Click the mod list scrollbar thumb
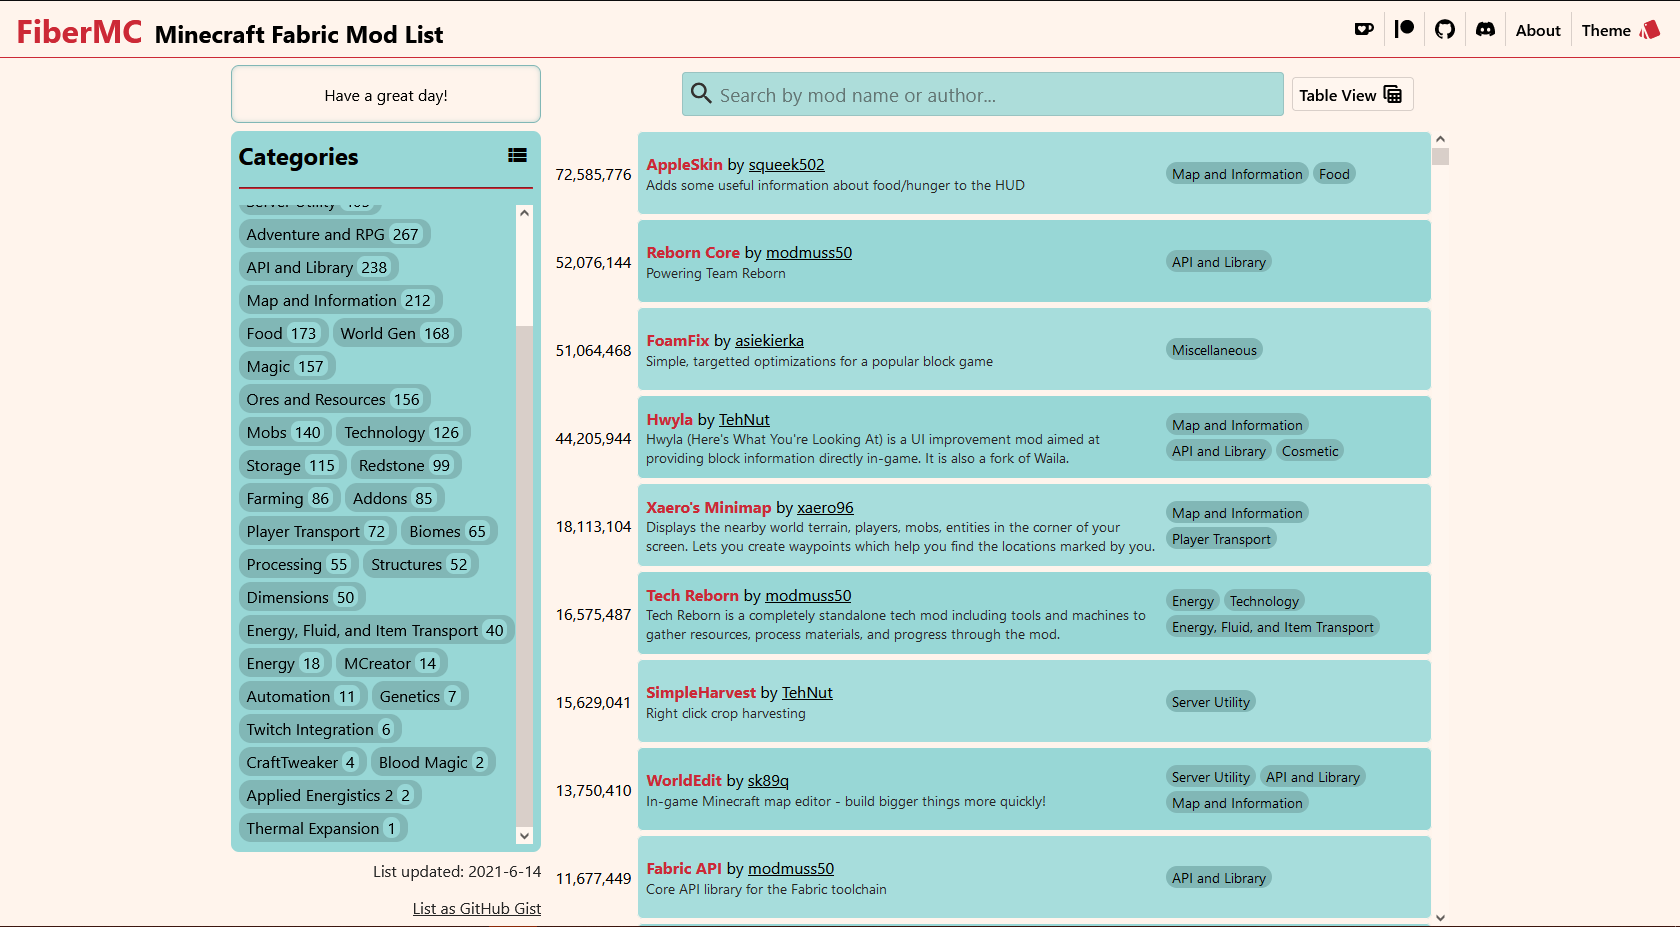This screenshot has width=1680, height=927. [x=1440, y=156]
